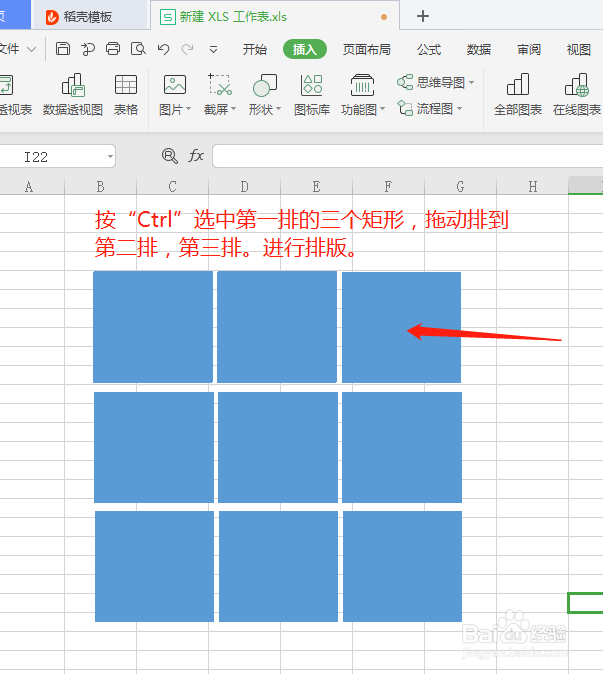Insert a PivotChart (数据透视图)
Image resolution: width=603 pixels, height=674 pixels.
(73, 95)
